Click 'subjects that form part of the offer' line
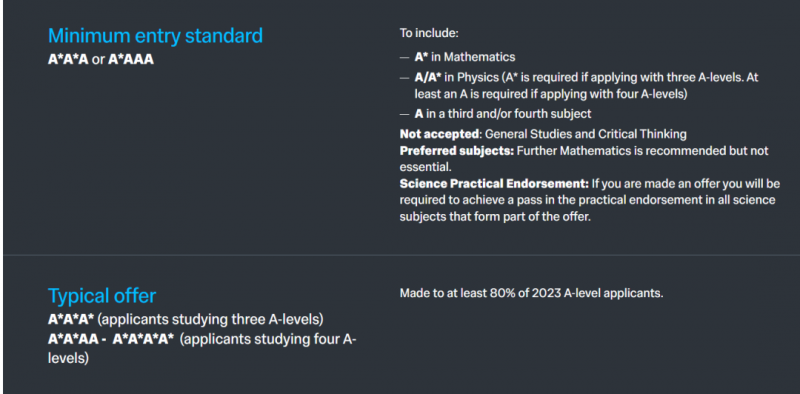Image resolution: width=800 pixels, height=394 pixels. (495, 216)
